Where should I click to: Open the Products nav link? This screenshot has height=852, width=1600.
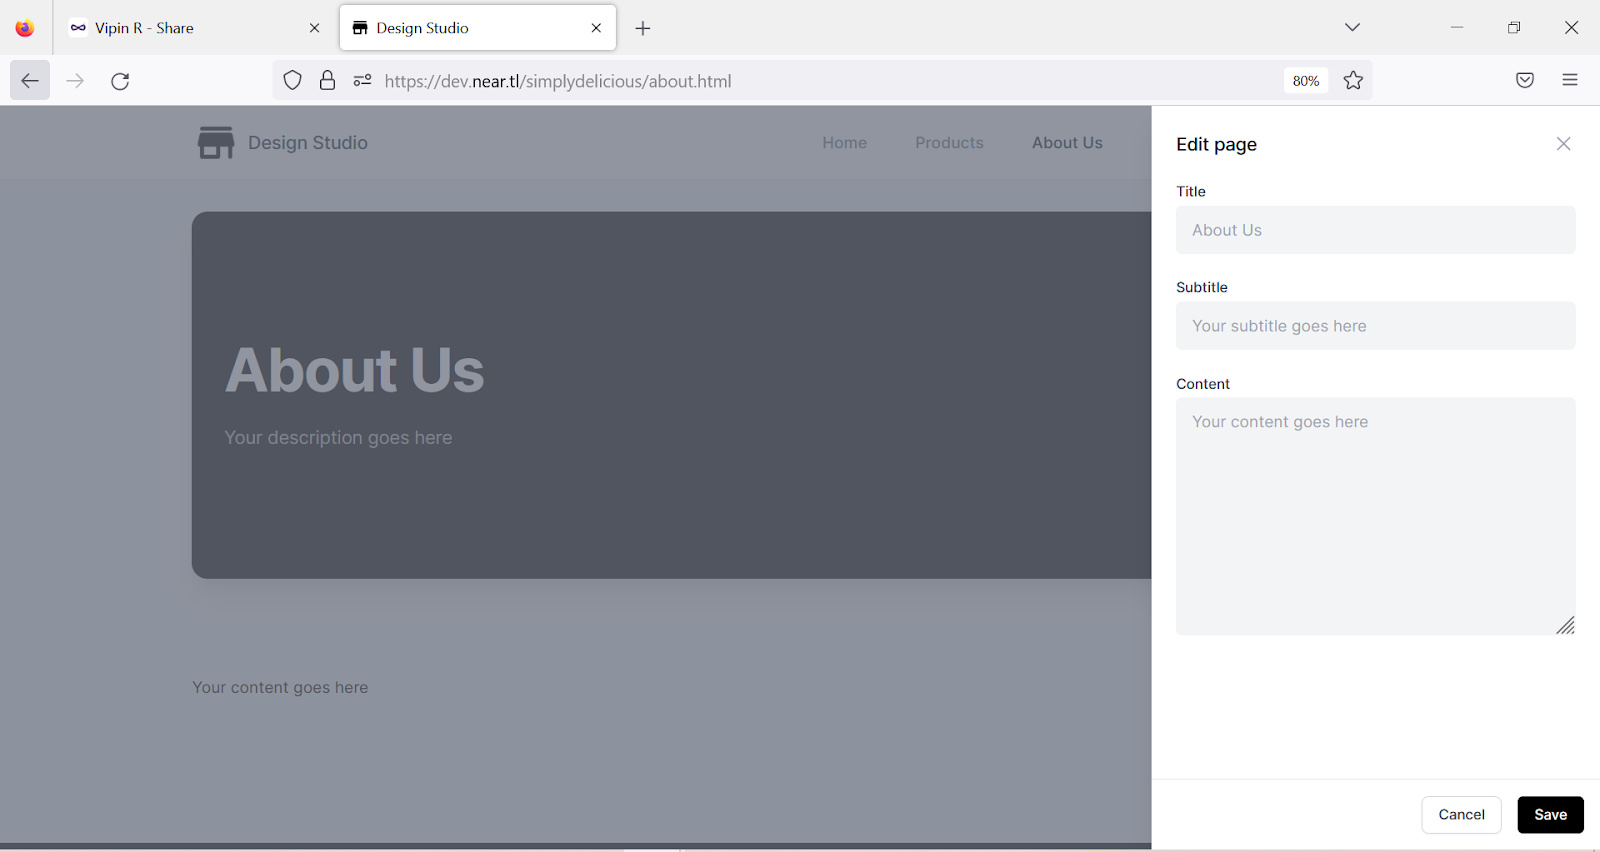coord(949,143)
